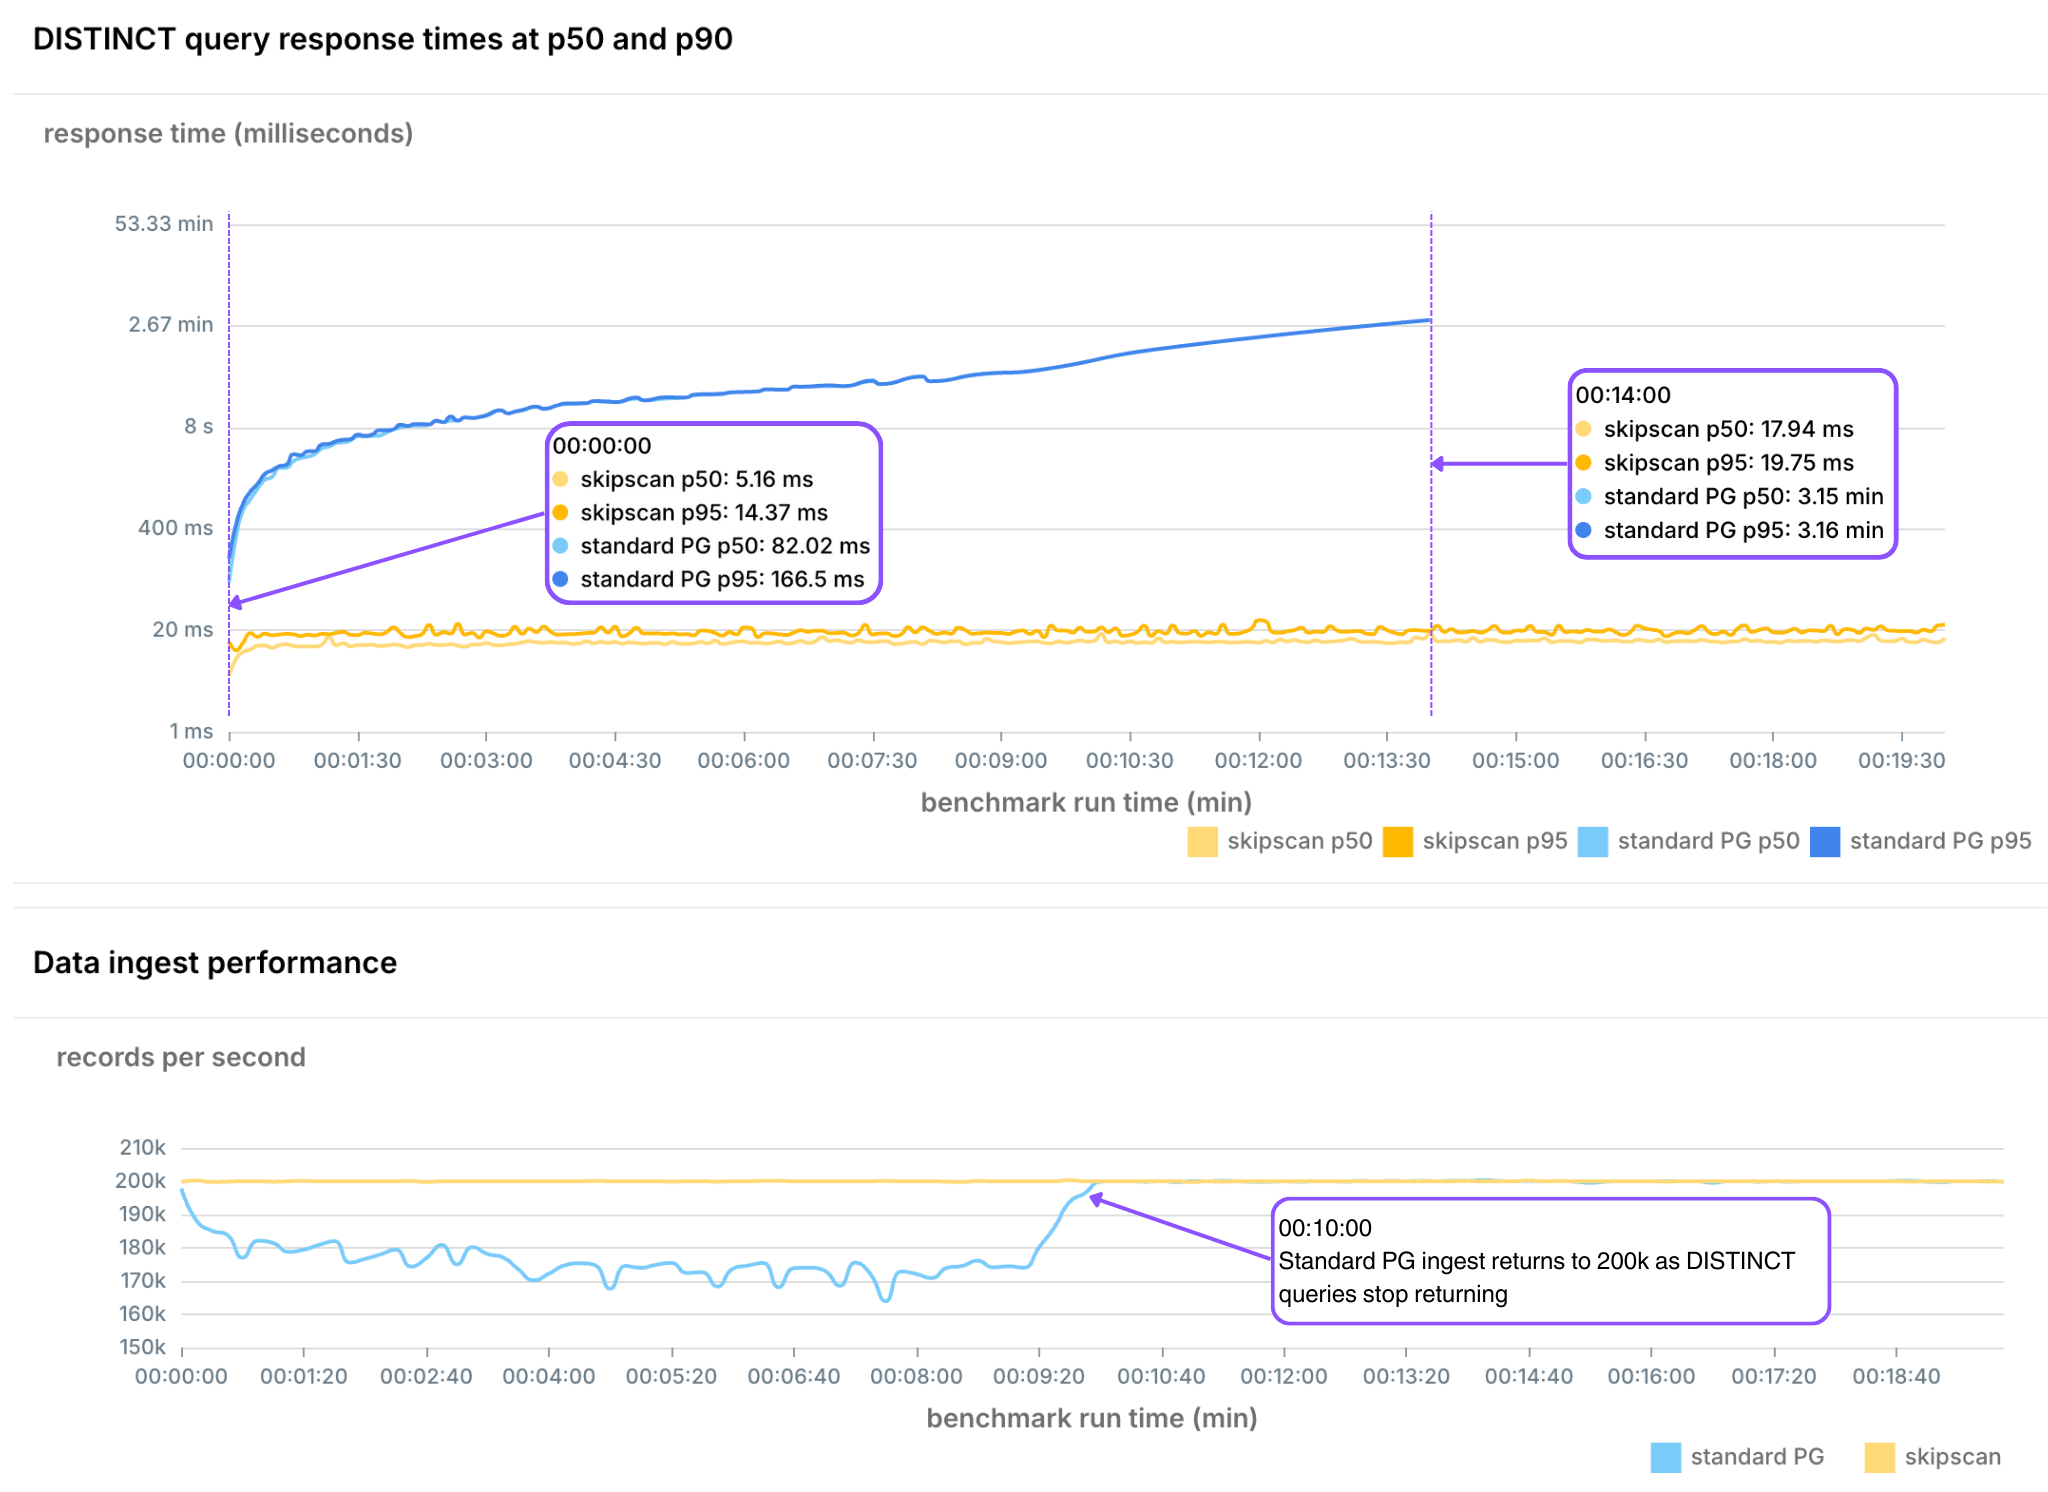Click the DISTINCT query response times title
The width and height of the screenshot is (2048, 1492).
[x=382, y=39]
